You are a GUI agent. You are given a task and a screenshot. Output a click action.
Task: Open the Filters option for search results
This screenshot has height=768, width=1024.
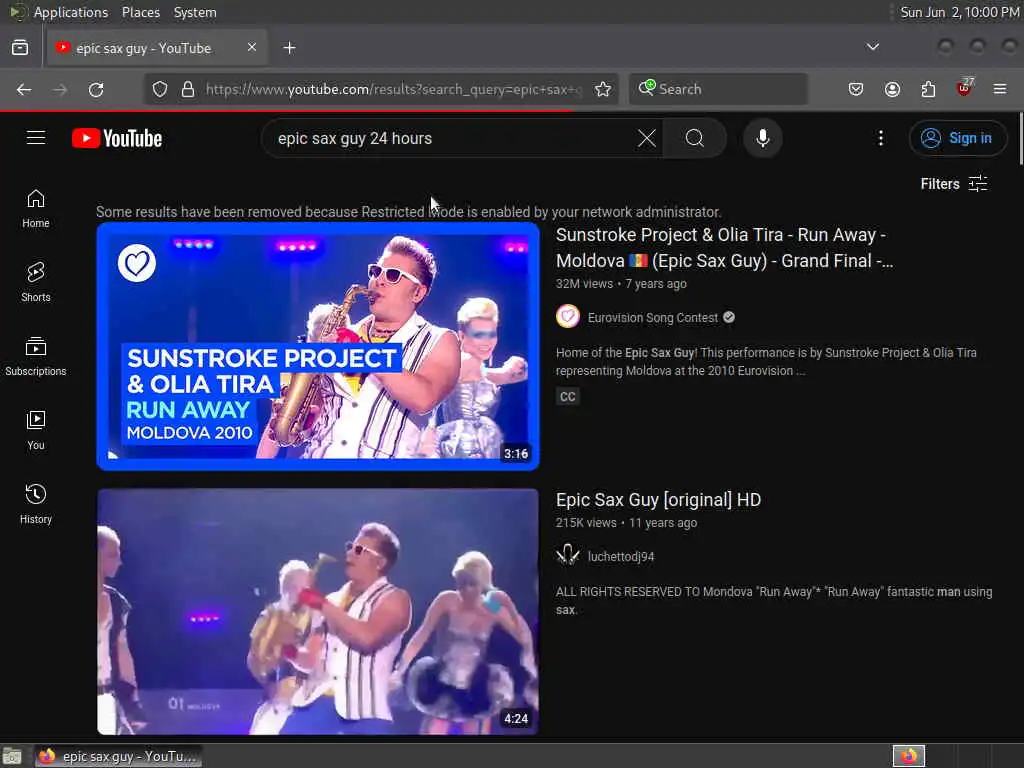[x=953, y=184]
